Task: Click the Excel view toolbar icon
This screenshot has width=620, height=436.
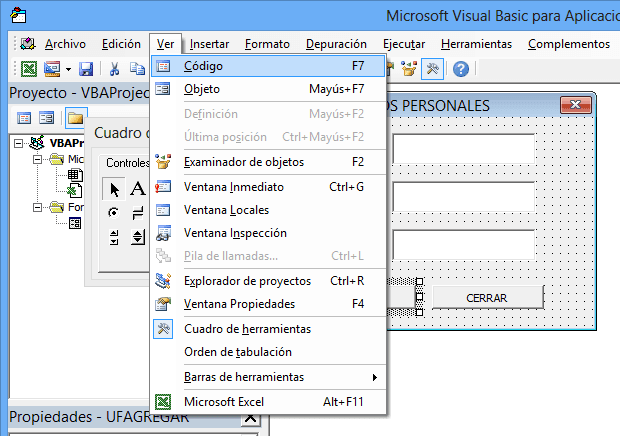Action: tap(29, 69)
